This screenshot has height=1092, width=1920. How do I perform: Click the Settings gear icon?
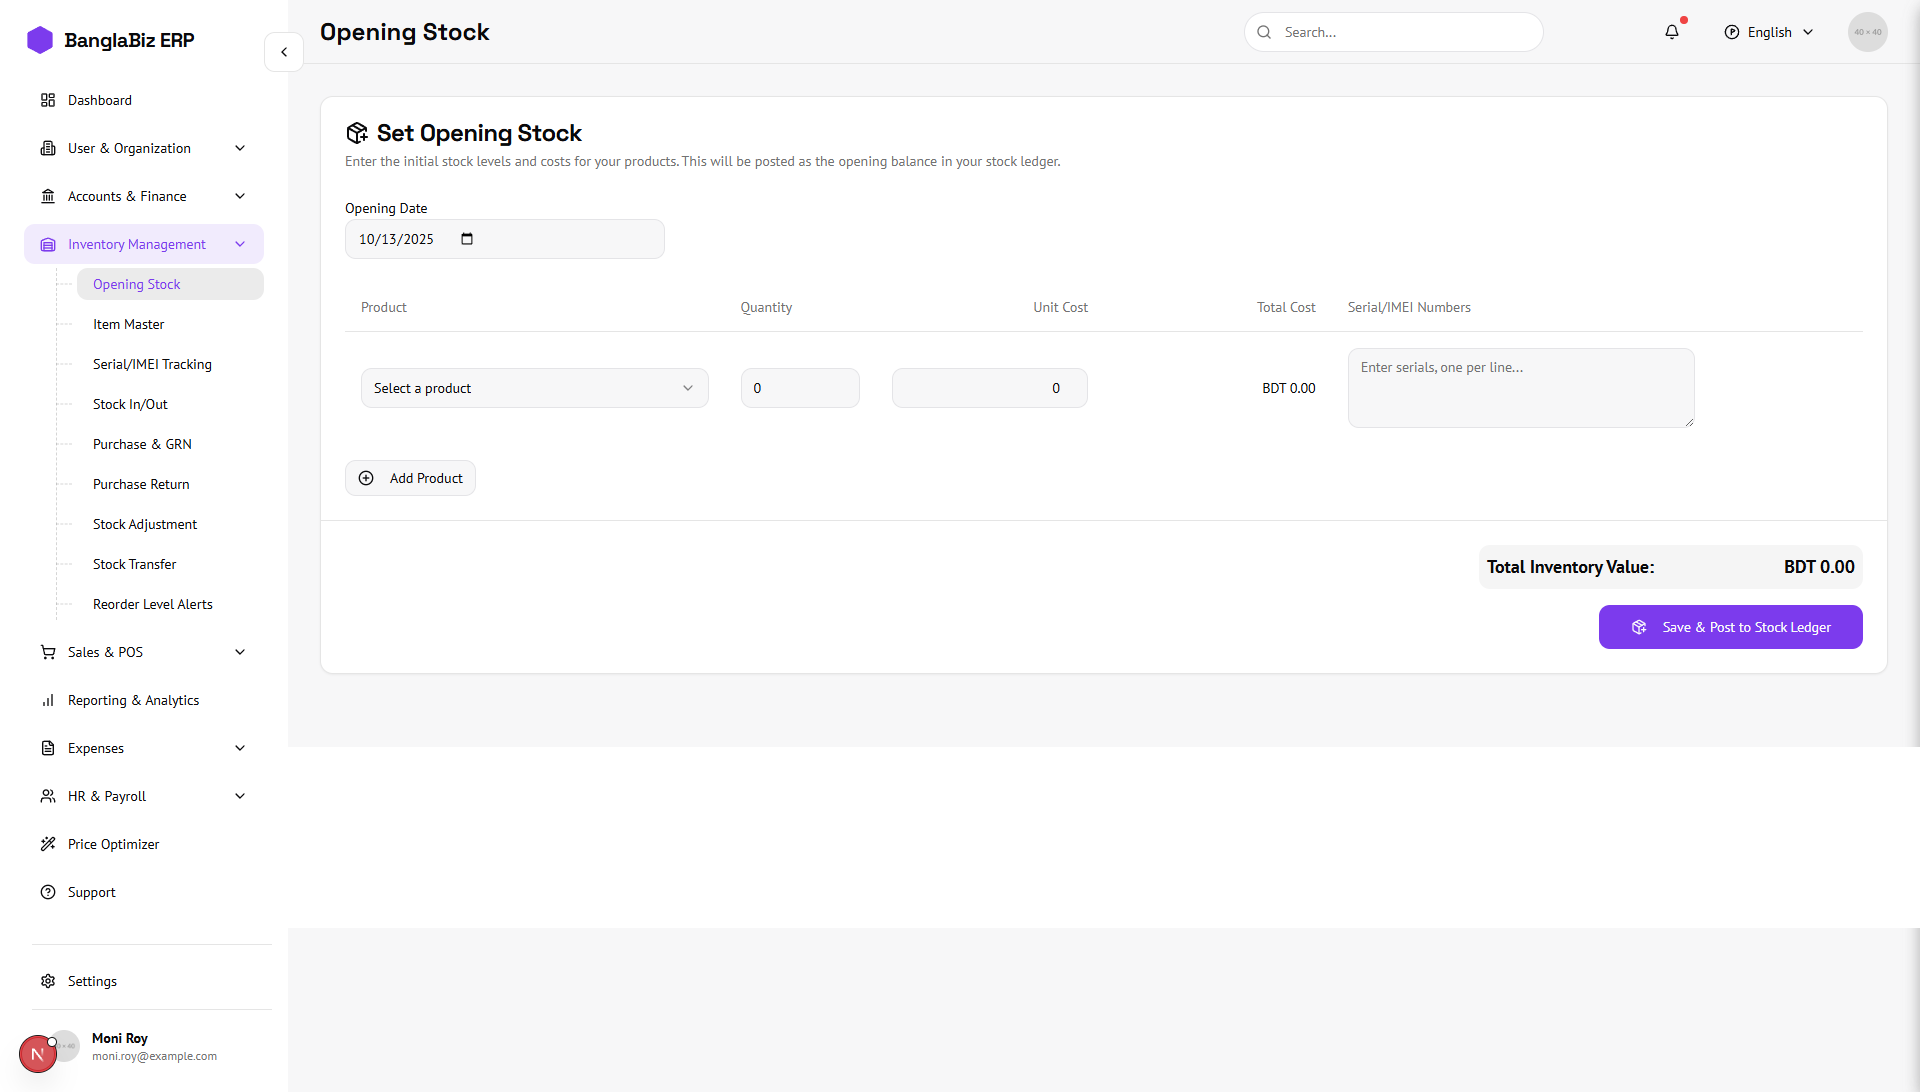point(48,981)
